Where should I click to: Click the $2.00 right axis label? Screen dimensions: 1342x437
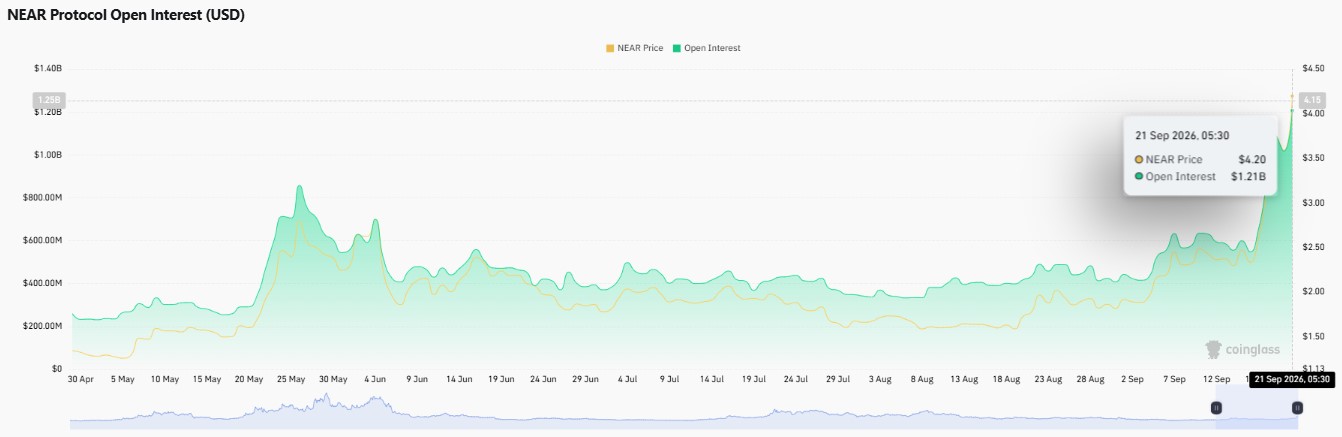point(1313,291)
